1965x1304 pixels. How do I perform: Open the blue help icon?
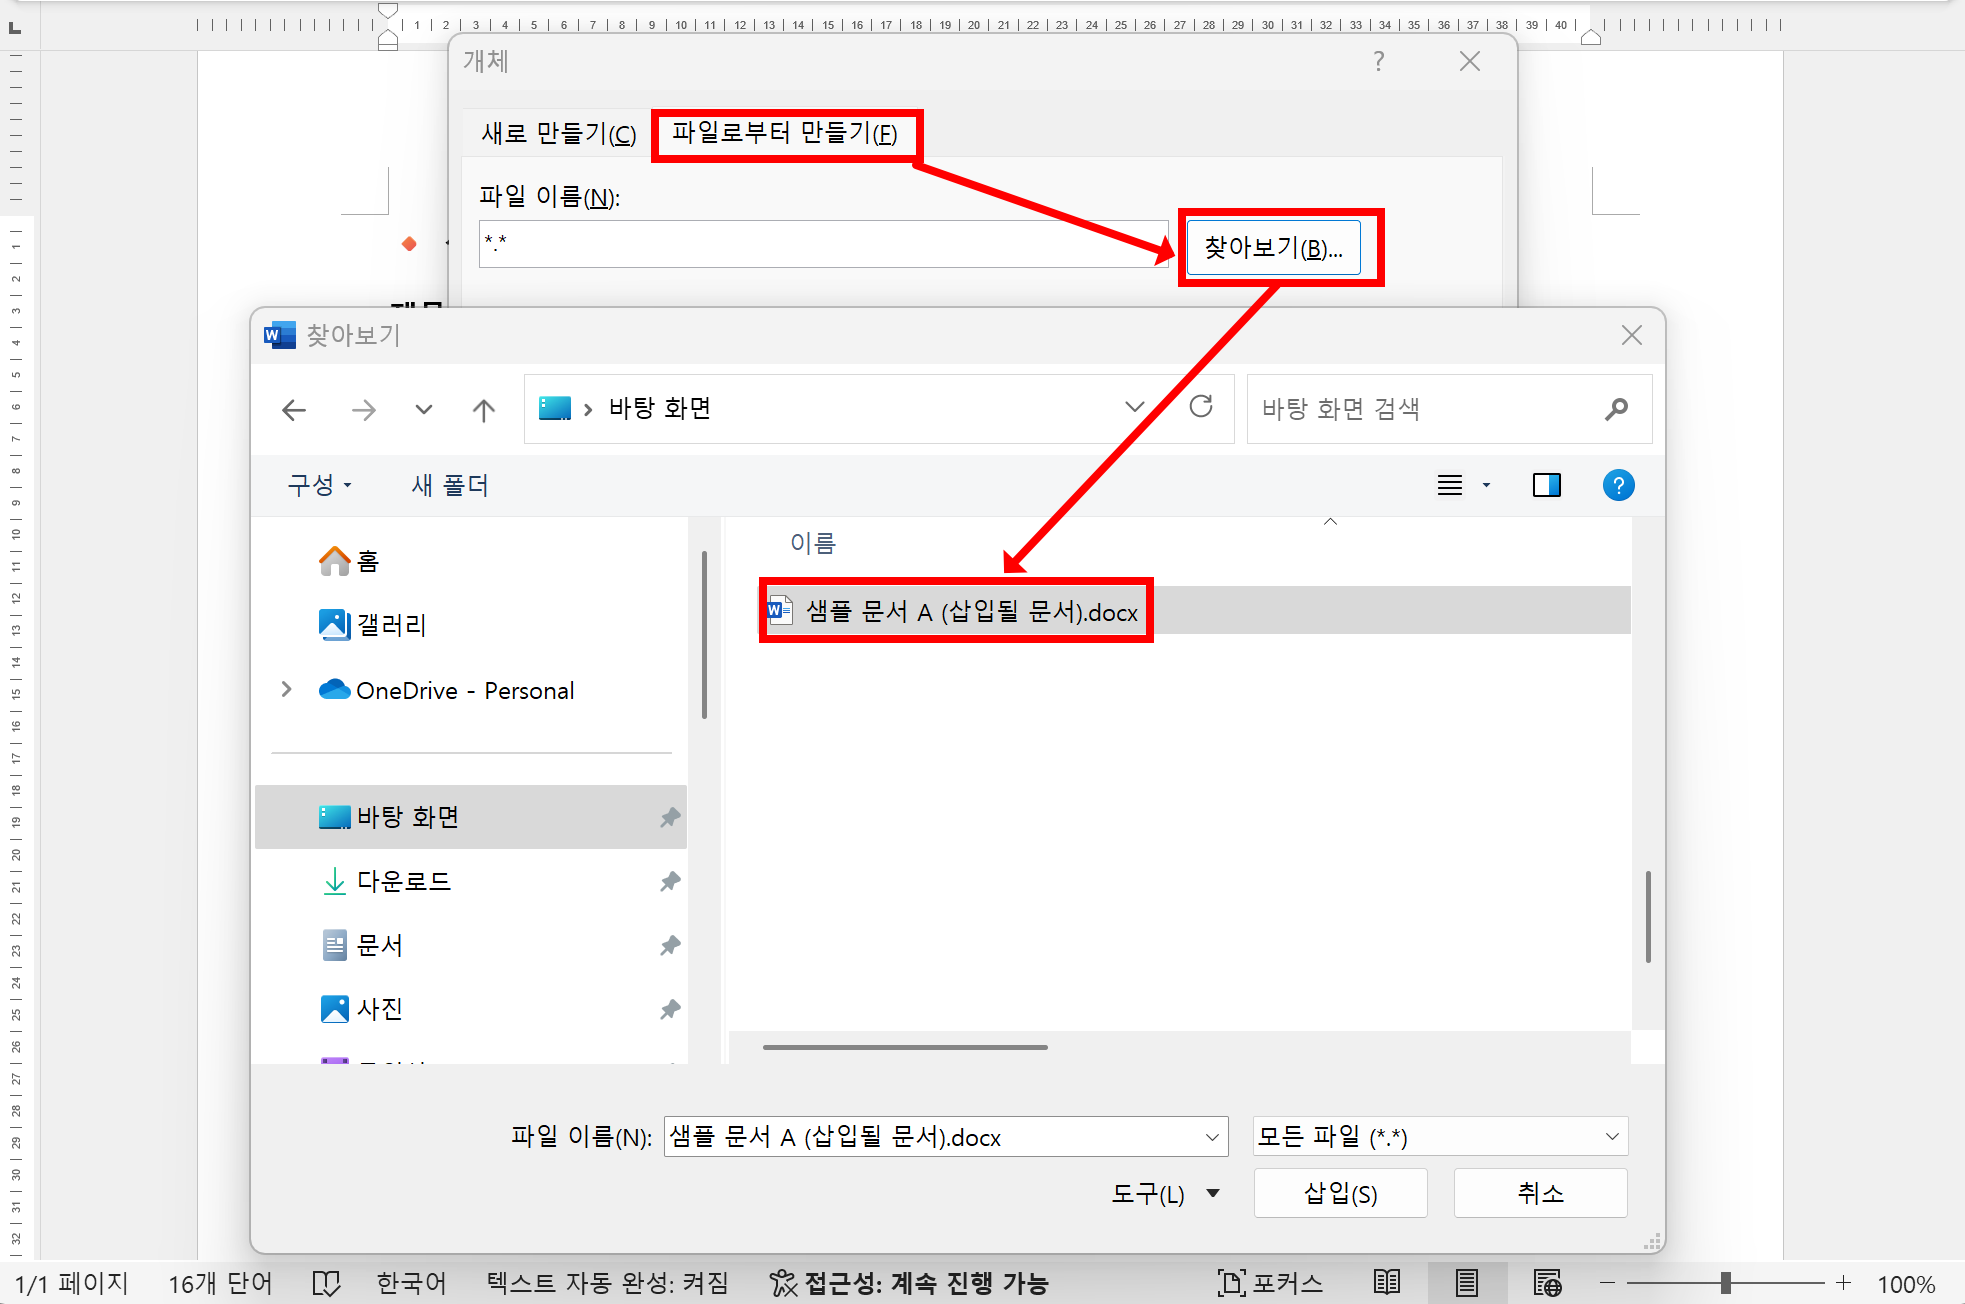[x=1618, y=485]
